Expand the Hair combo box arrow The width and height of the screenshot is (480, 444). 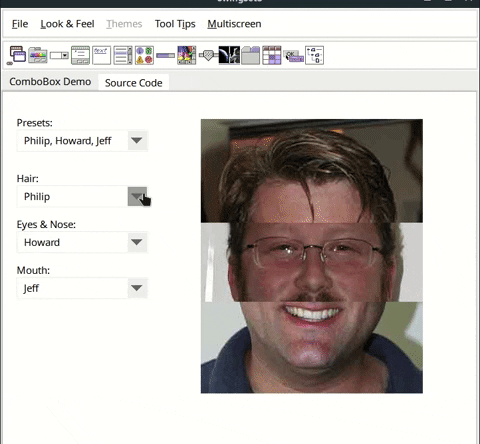[137, 196]
